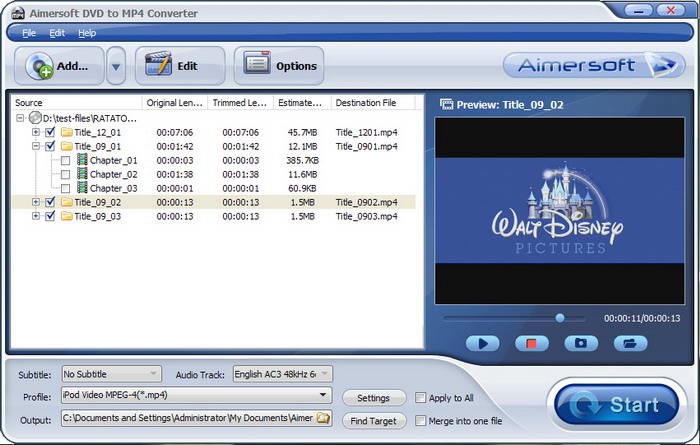
Task: Click the Find Target button
Action: point(374,421)
